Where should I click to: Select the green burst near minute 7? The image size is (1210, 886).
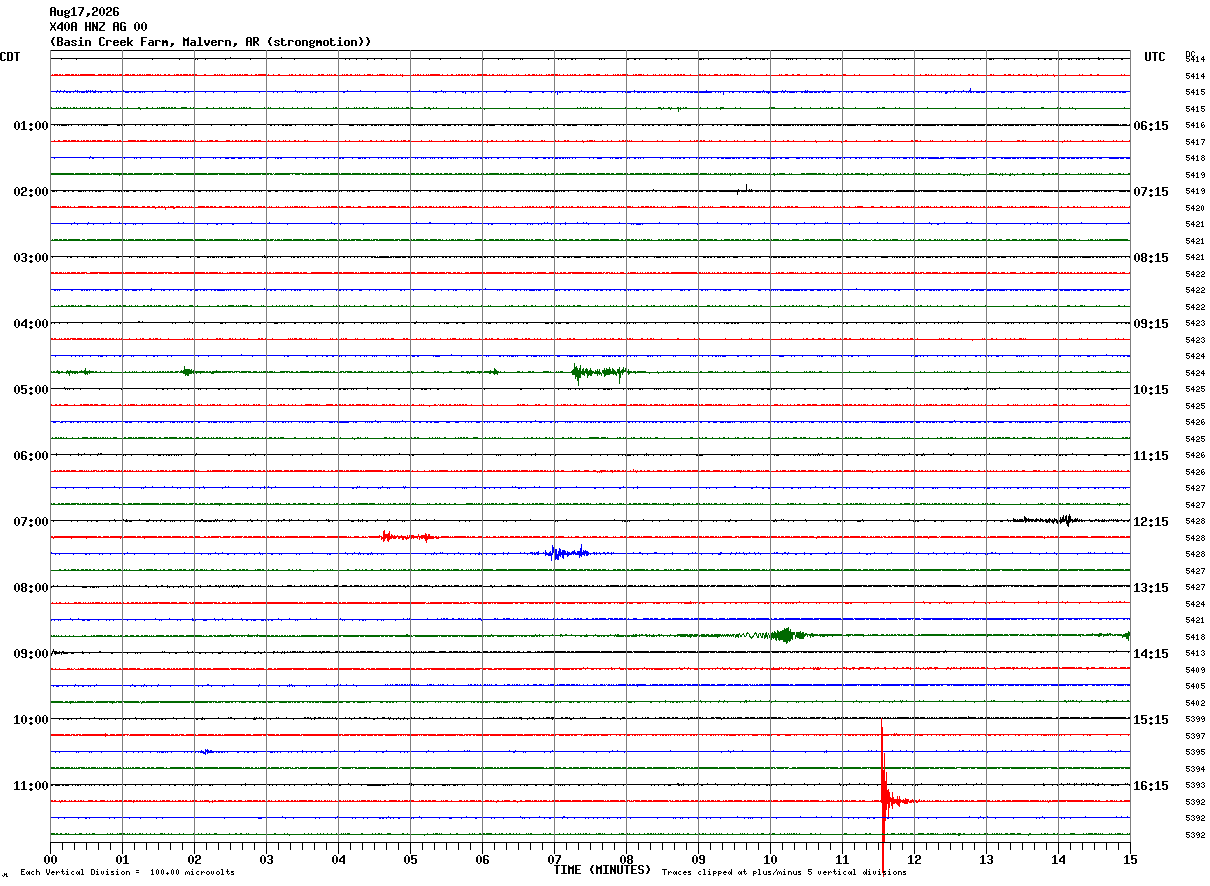600,373
